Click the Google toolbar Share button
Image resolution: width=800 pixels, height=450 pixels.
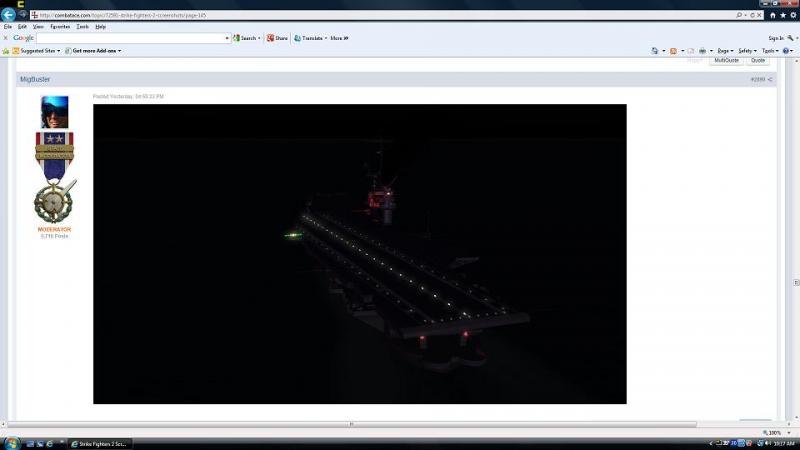click(x=278, y=38)
